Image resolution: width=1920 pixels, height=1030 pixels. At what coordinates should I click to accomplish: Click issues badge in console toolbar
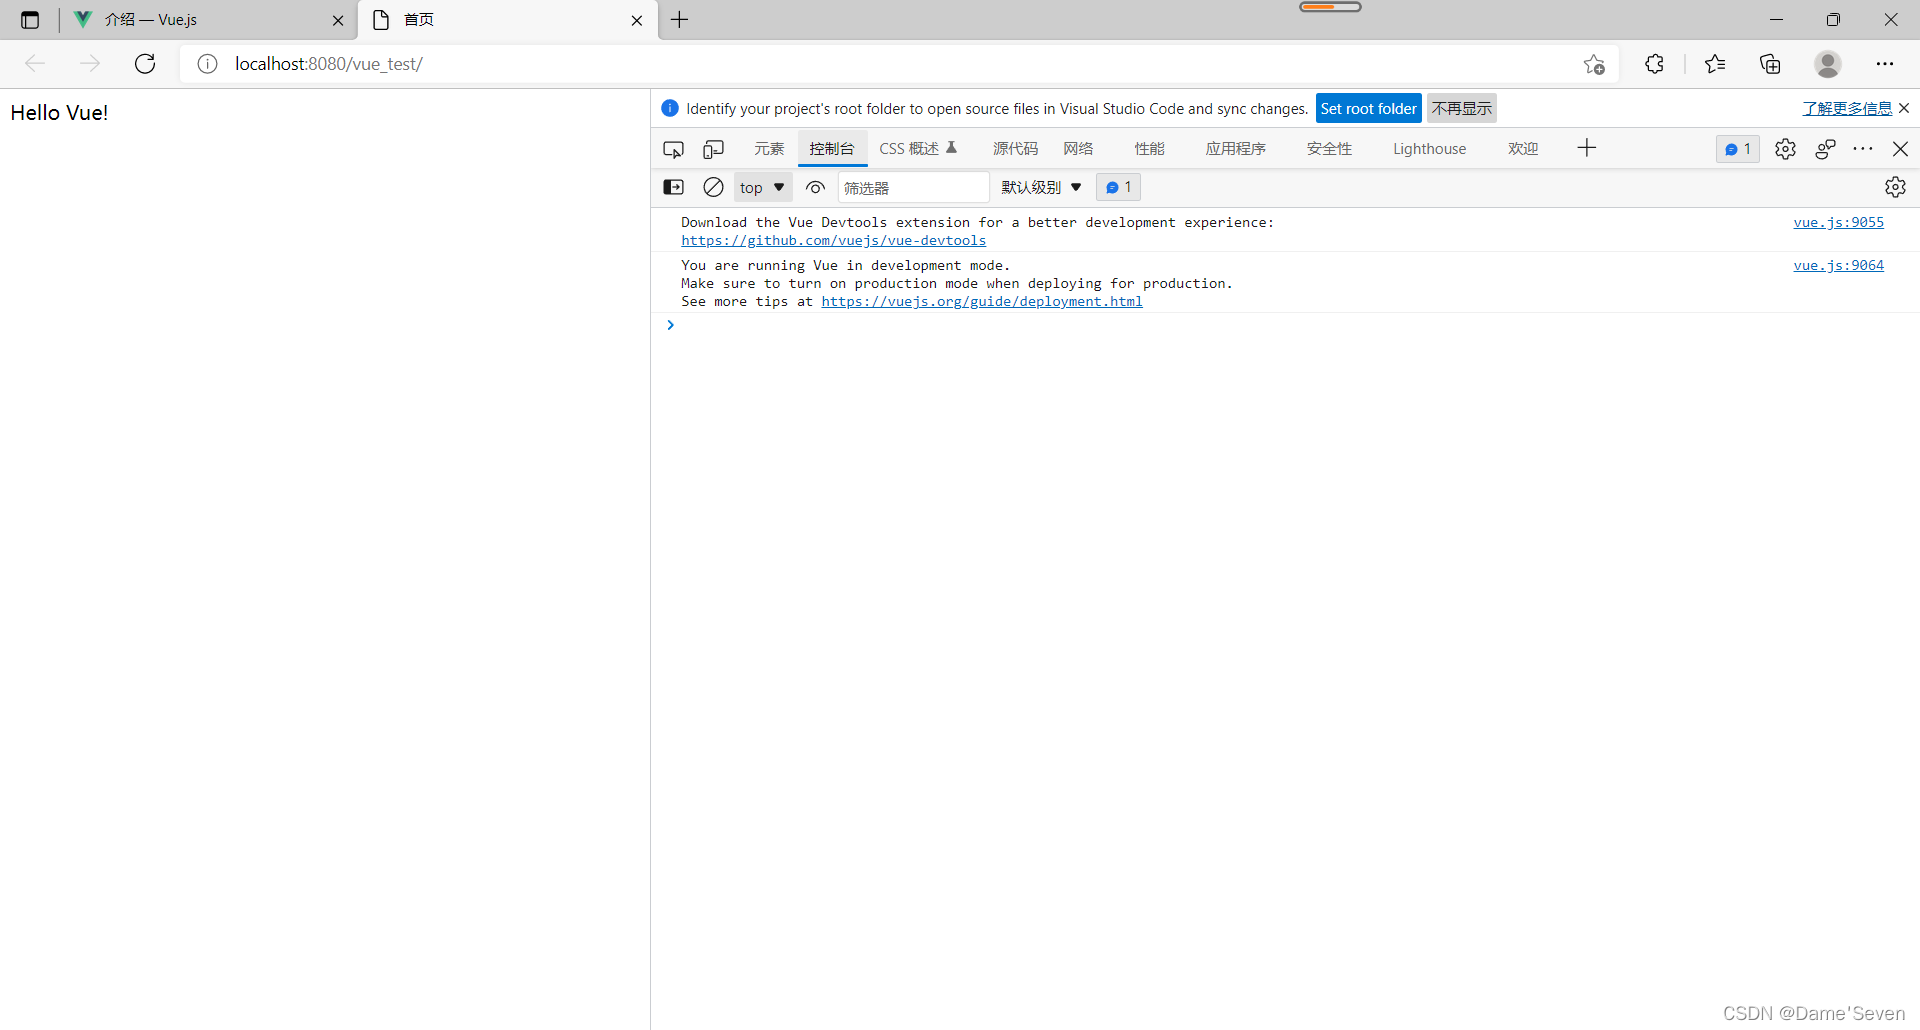[1118, 187]
